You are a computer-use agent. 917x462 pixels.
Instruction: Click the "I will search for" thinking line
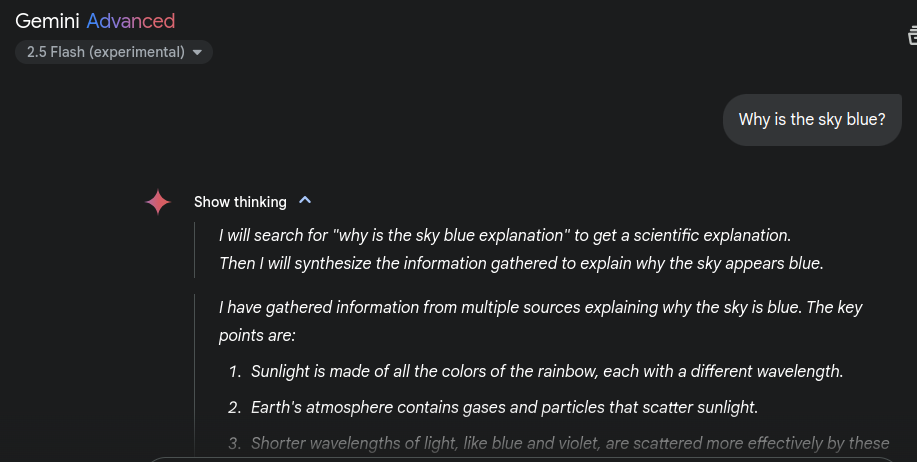coord(505,235)
